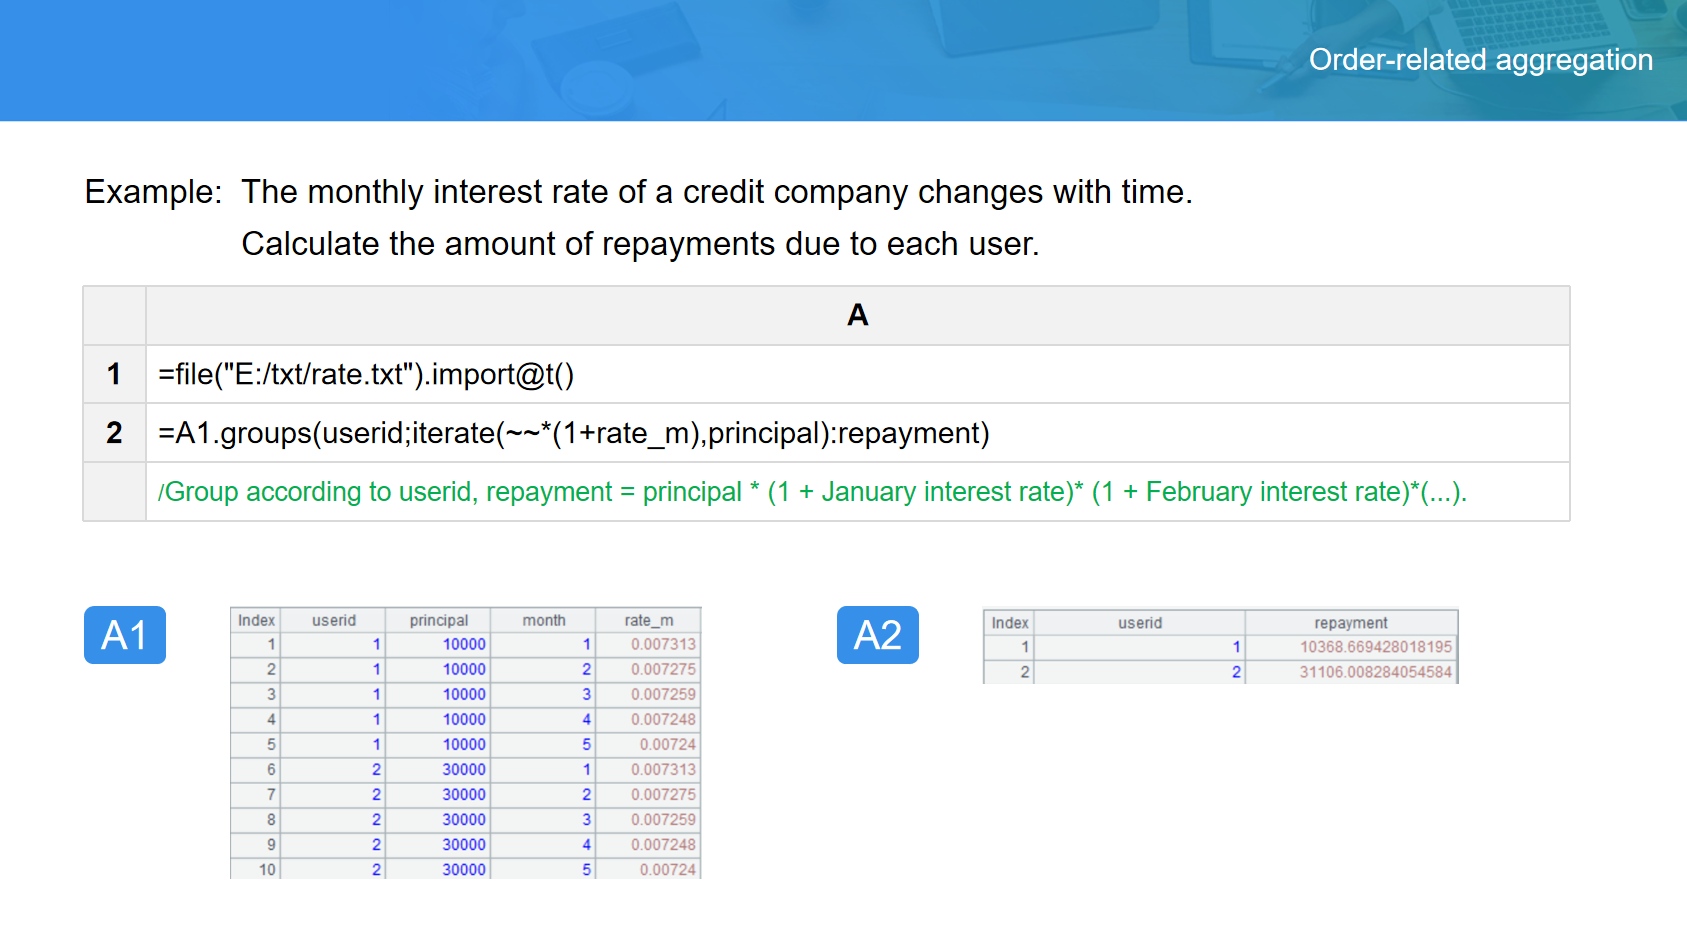Image resolution: width=1687 pixels, height=949 pixels.
Task: Click the userid header in the A2 result table
Action: click(x=1139, y=622)
